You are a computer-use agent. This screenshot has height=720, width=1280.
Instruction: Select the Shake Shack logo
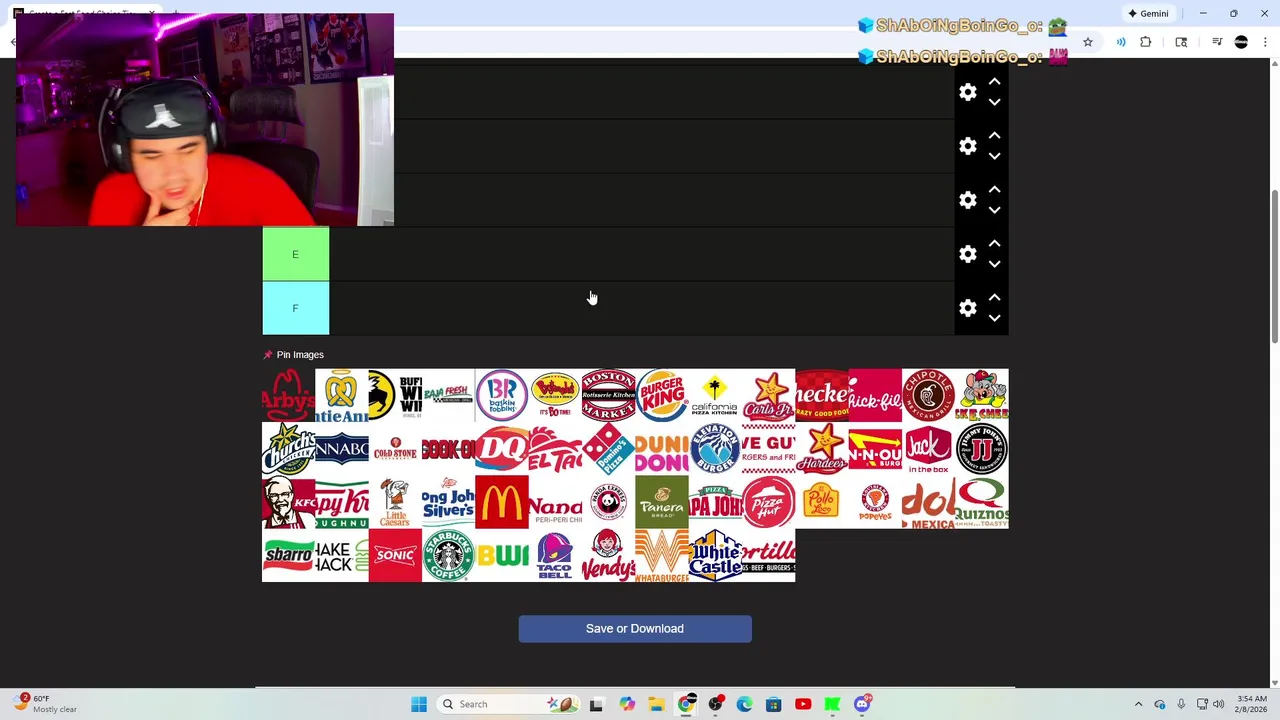(x=341, y=555)
